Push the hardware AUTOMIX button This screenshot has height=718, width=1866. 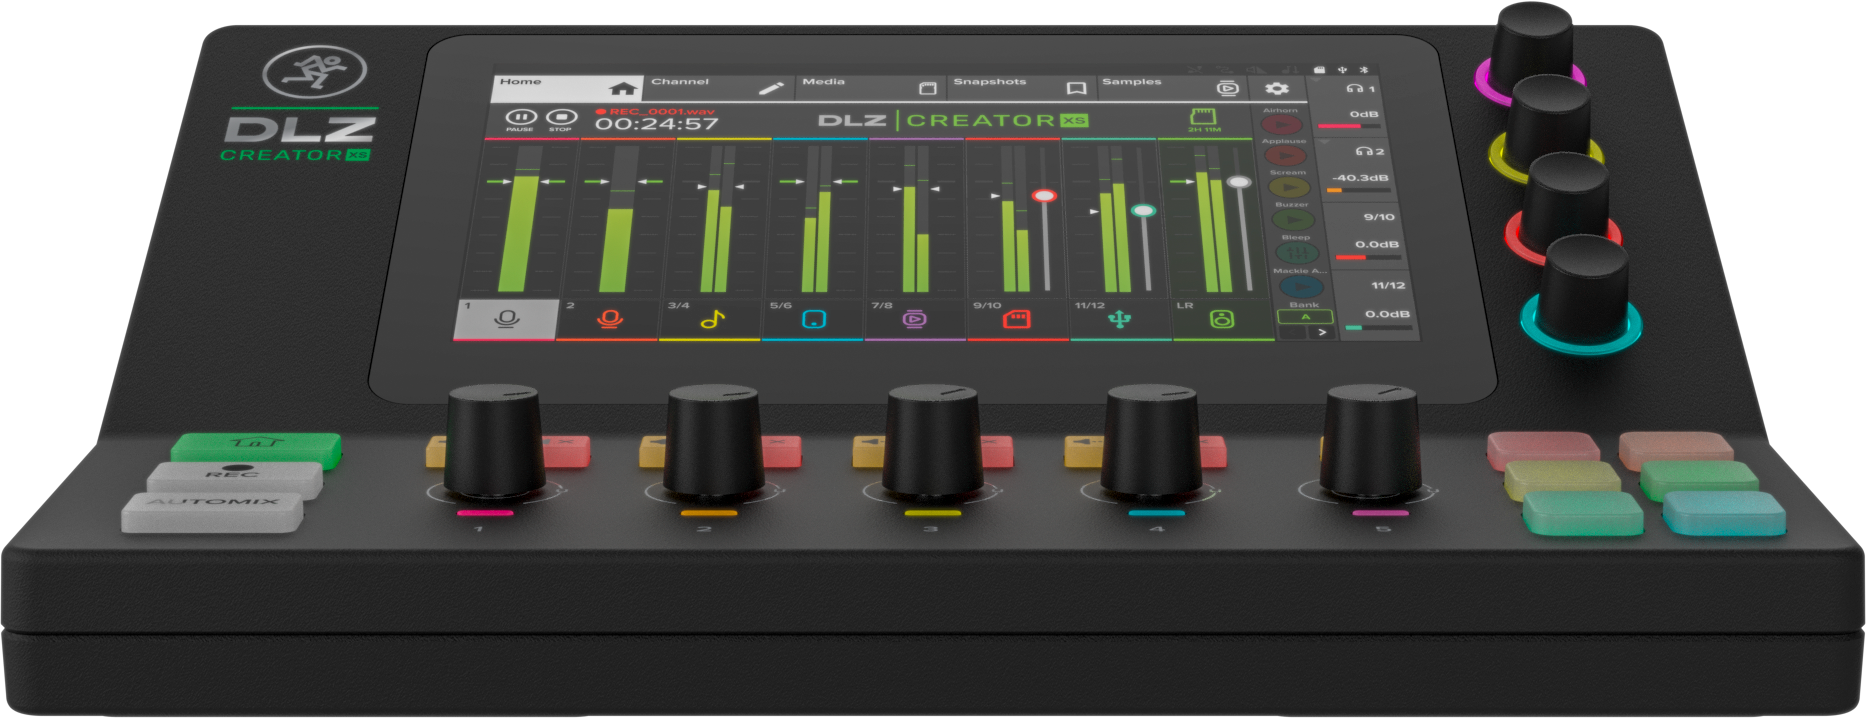pos(212,511)
